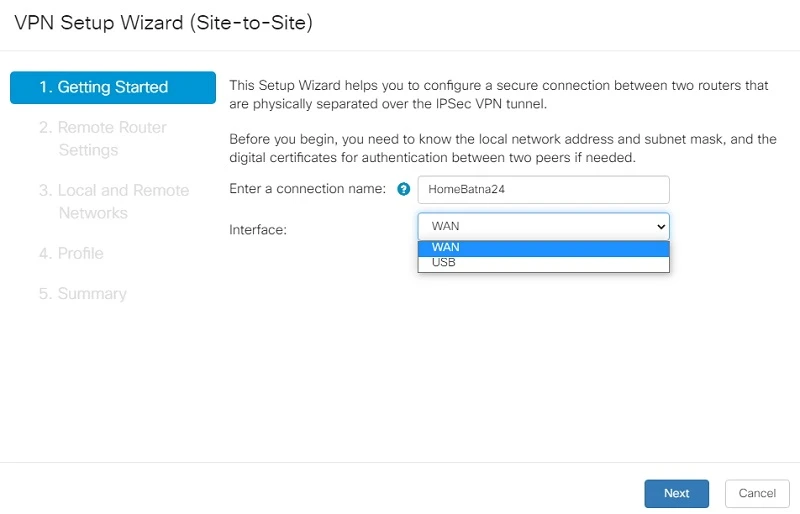
Task: Select Local and Remote Networks step
Action: pos(114,202)
